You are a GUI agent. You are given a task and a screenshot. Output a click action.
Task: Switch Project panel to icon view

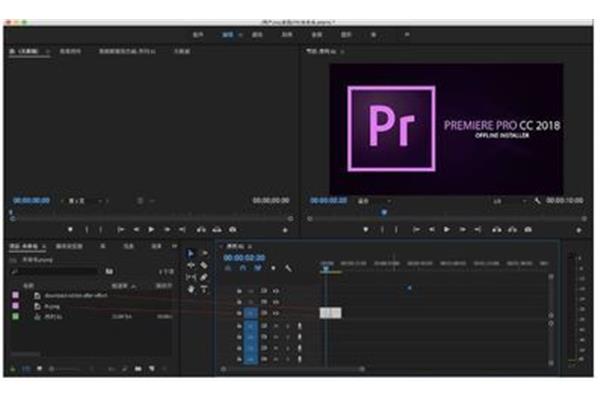point(39,369)
